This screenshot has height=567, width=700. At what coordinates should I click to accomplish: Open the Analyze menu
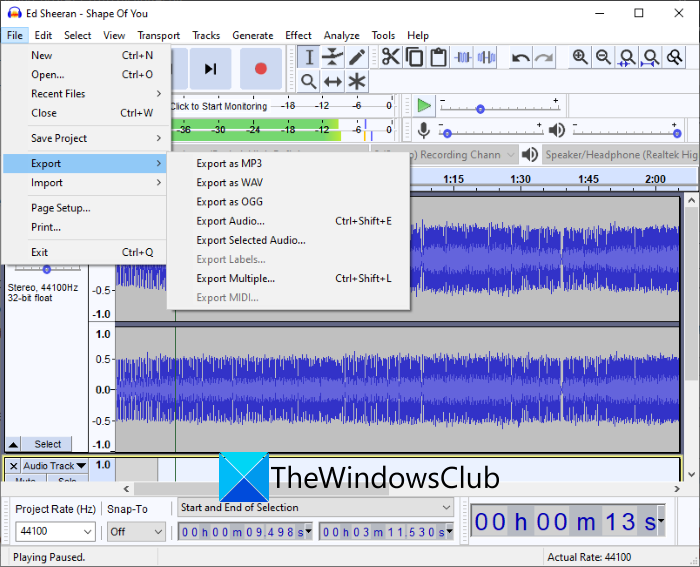click(342, 35)
